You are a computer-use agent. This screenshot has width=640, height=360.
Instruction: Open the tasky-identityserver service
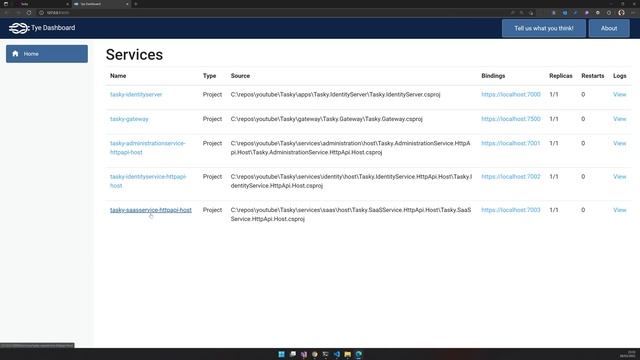click(136, 94)
